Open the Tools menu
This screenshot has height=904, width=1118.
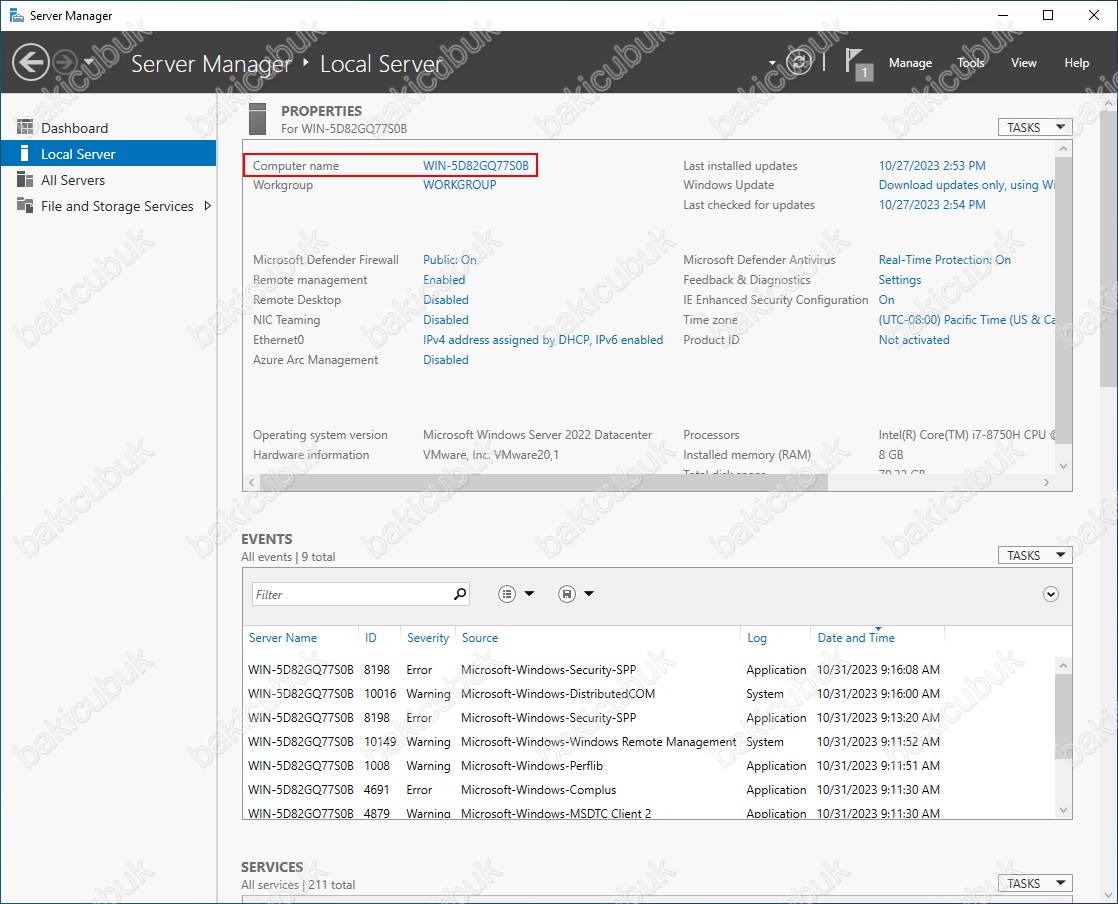point(970,63)
